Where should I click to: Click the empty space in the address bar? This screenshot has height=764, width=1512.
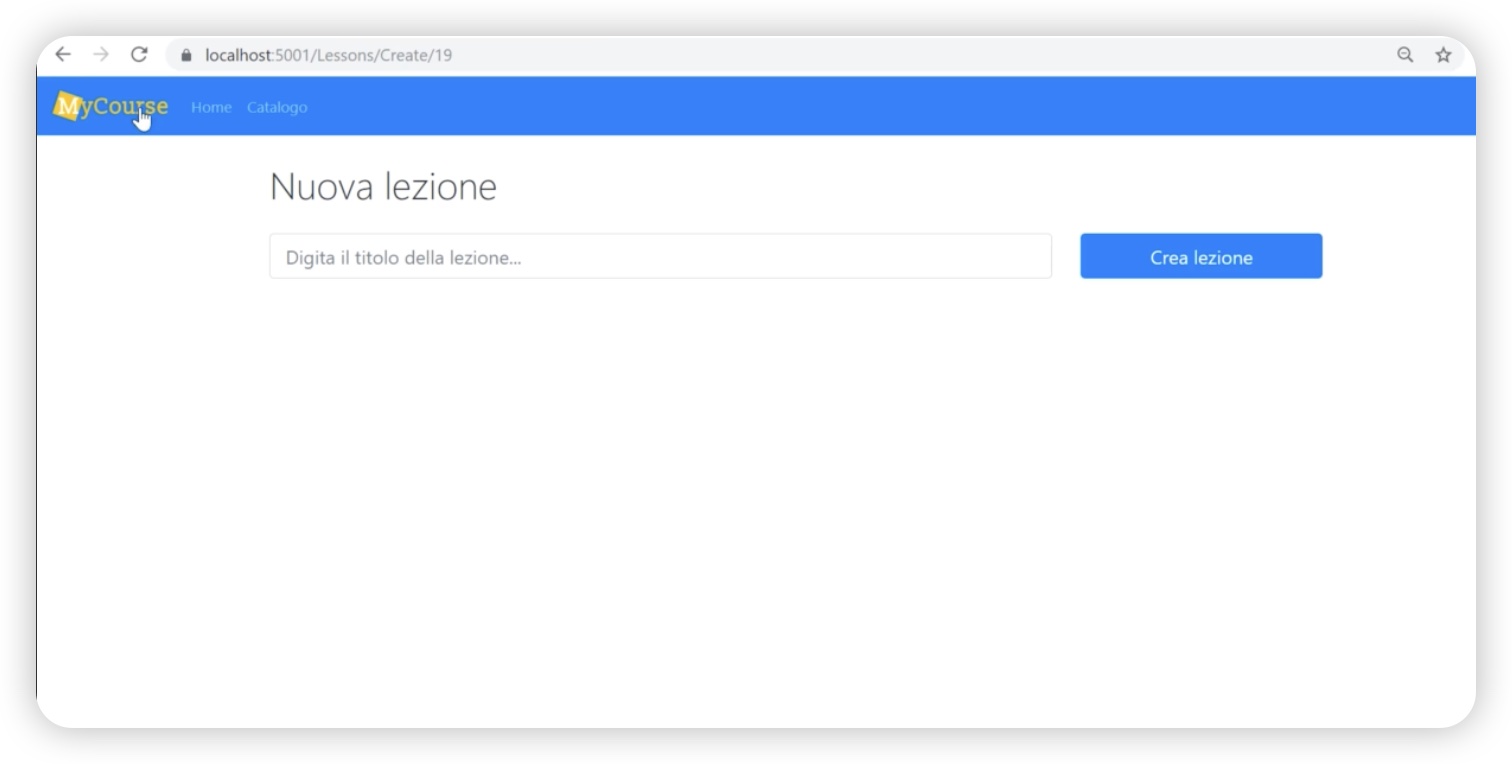click(x=900, y=55)
